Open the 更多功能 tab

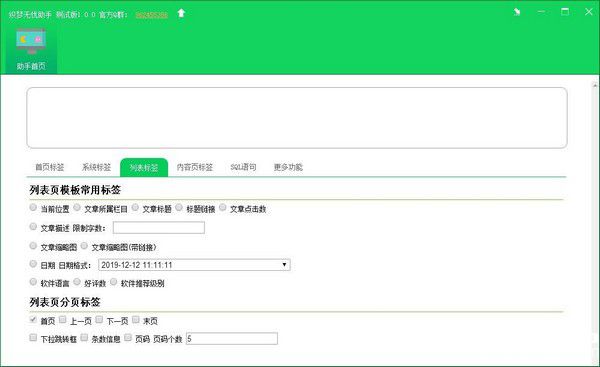click(x=288, y=167)
